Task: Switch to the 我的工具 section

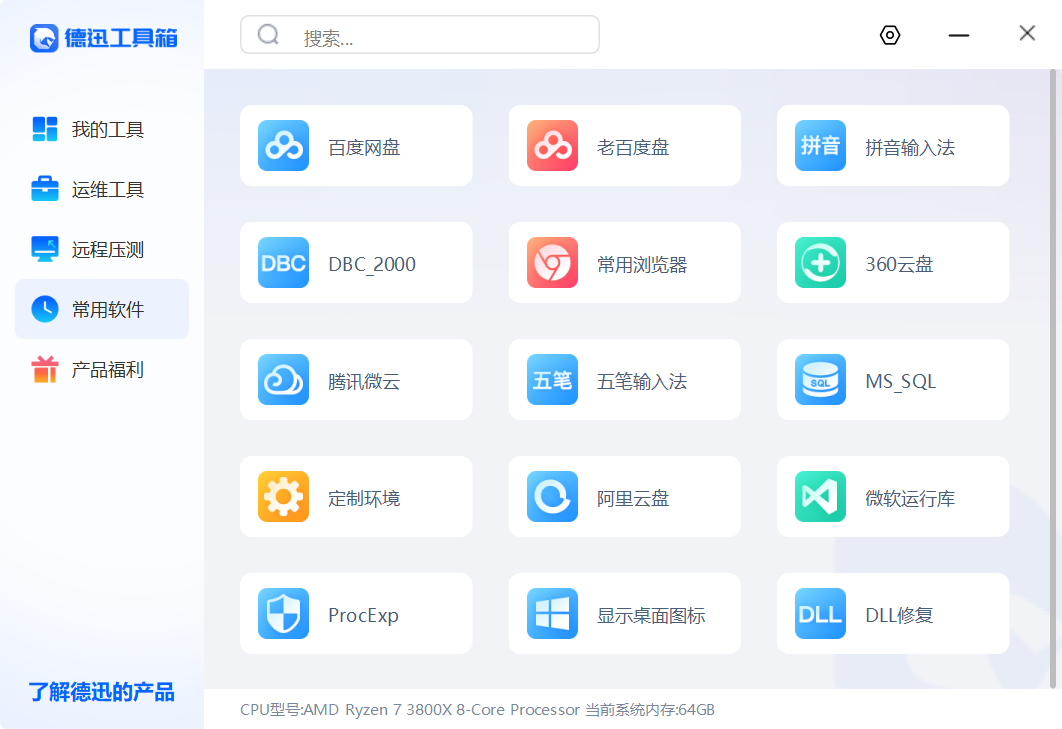Action: click(102, 129)
